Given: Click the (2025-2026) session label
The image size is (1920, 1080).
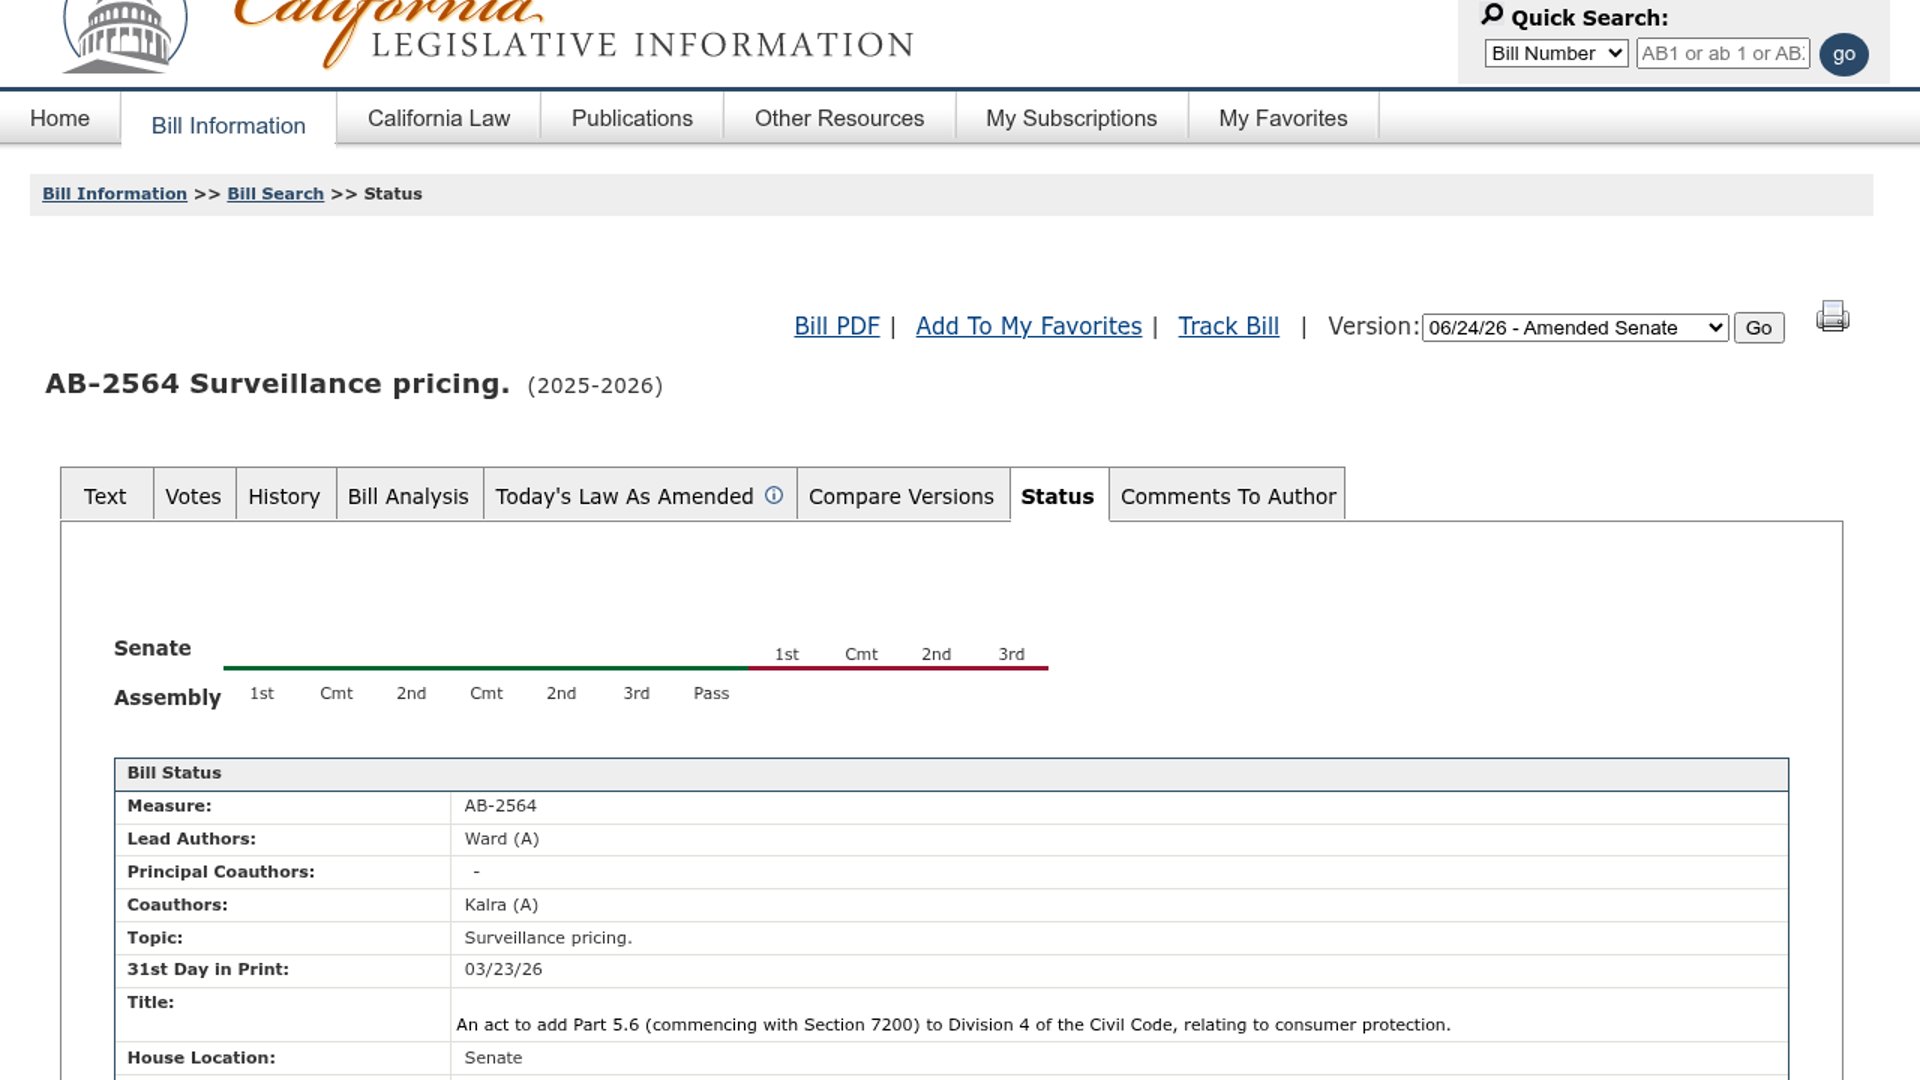Looking at the screenshot, I should (x=595, y=386).
